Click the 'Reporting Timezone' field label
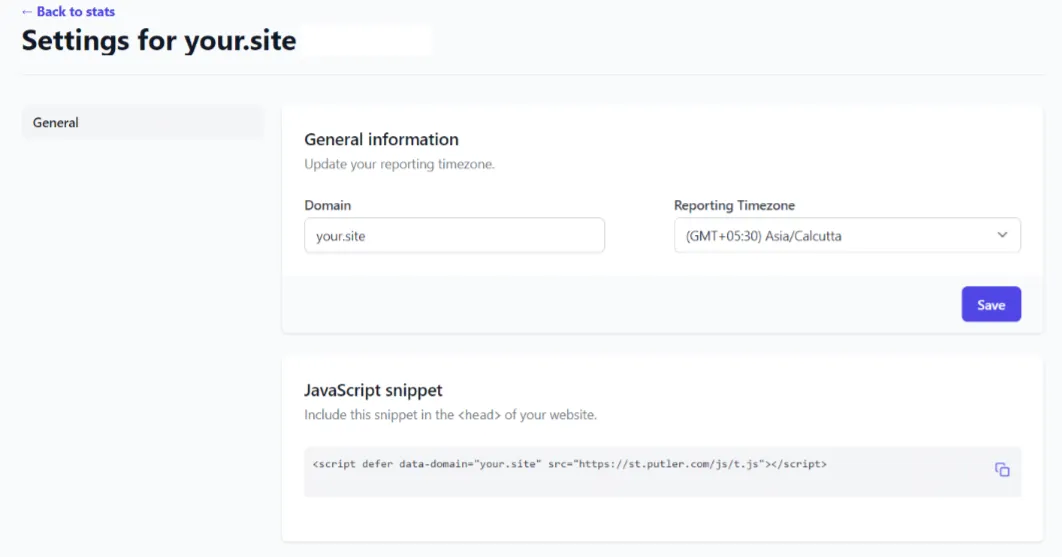 pyautogui.click(x=734, y=205)
